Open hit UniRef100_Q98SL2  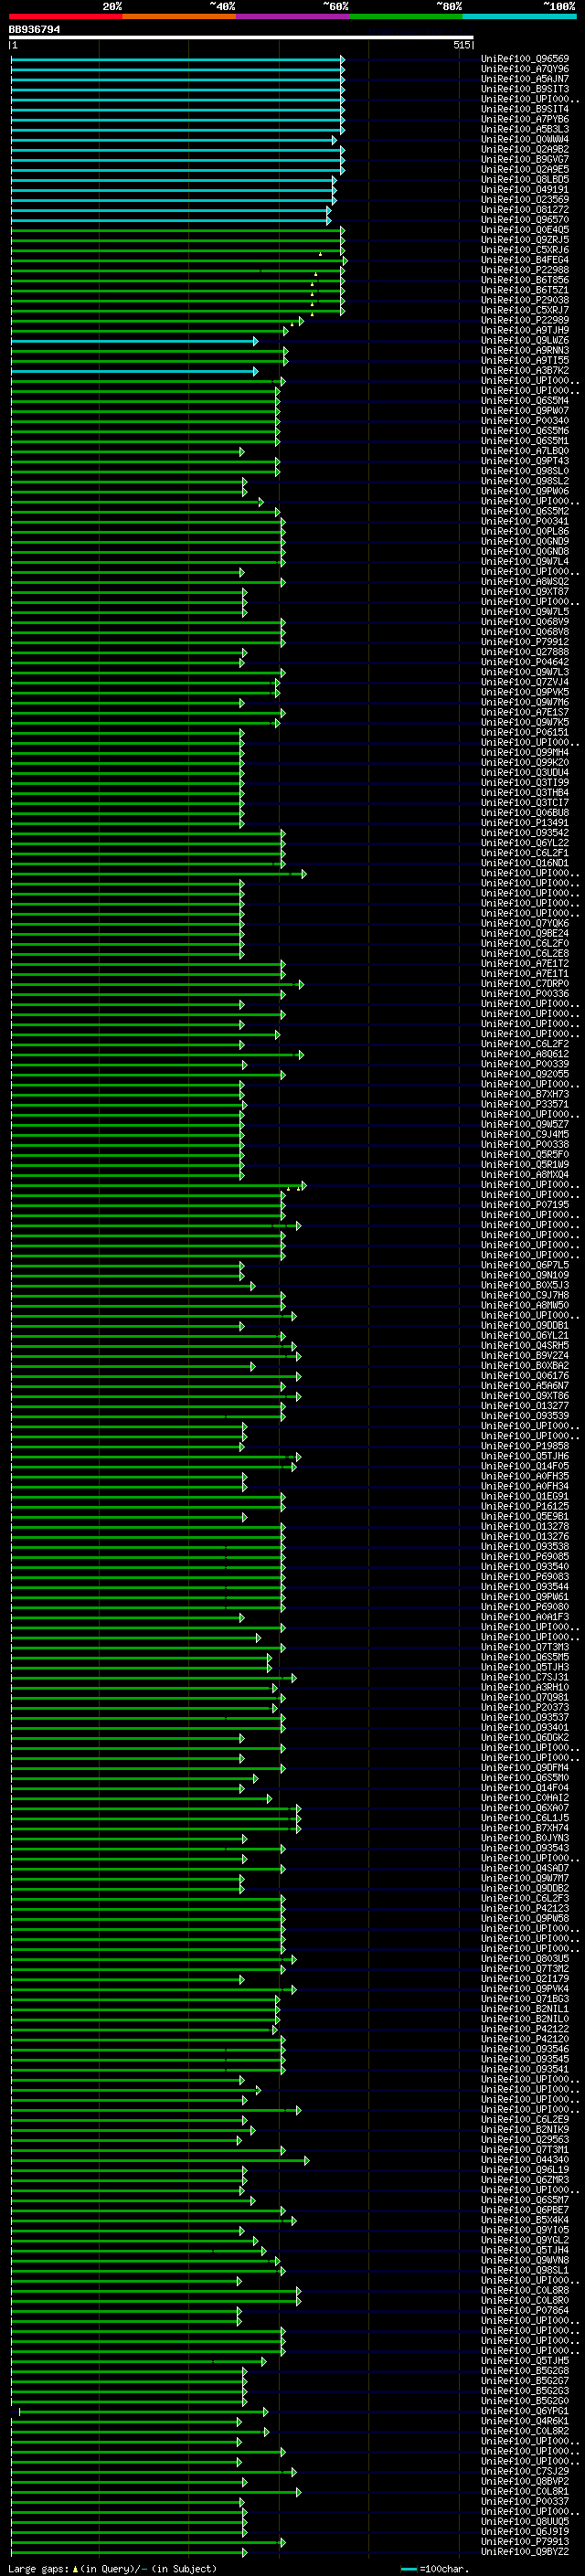(x=525, y=481)
